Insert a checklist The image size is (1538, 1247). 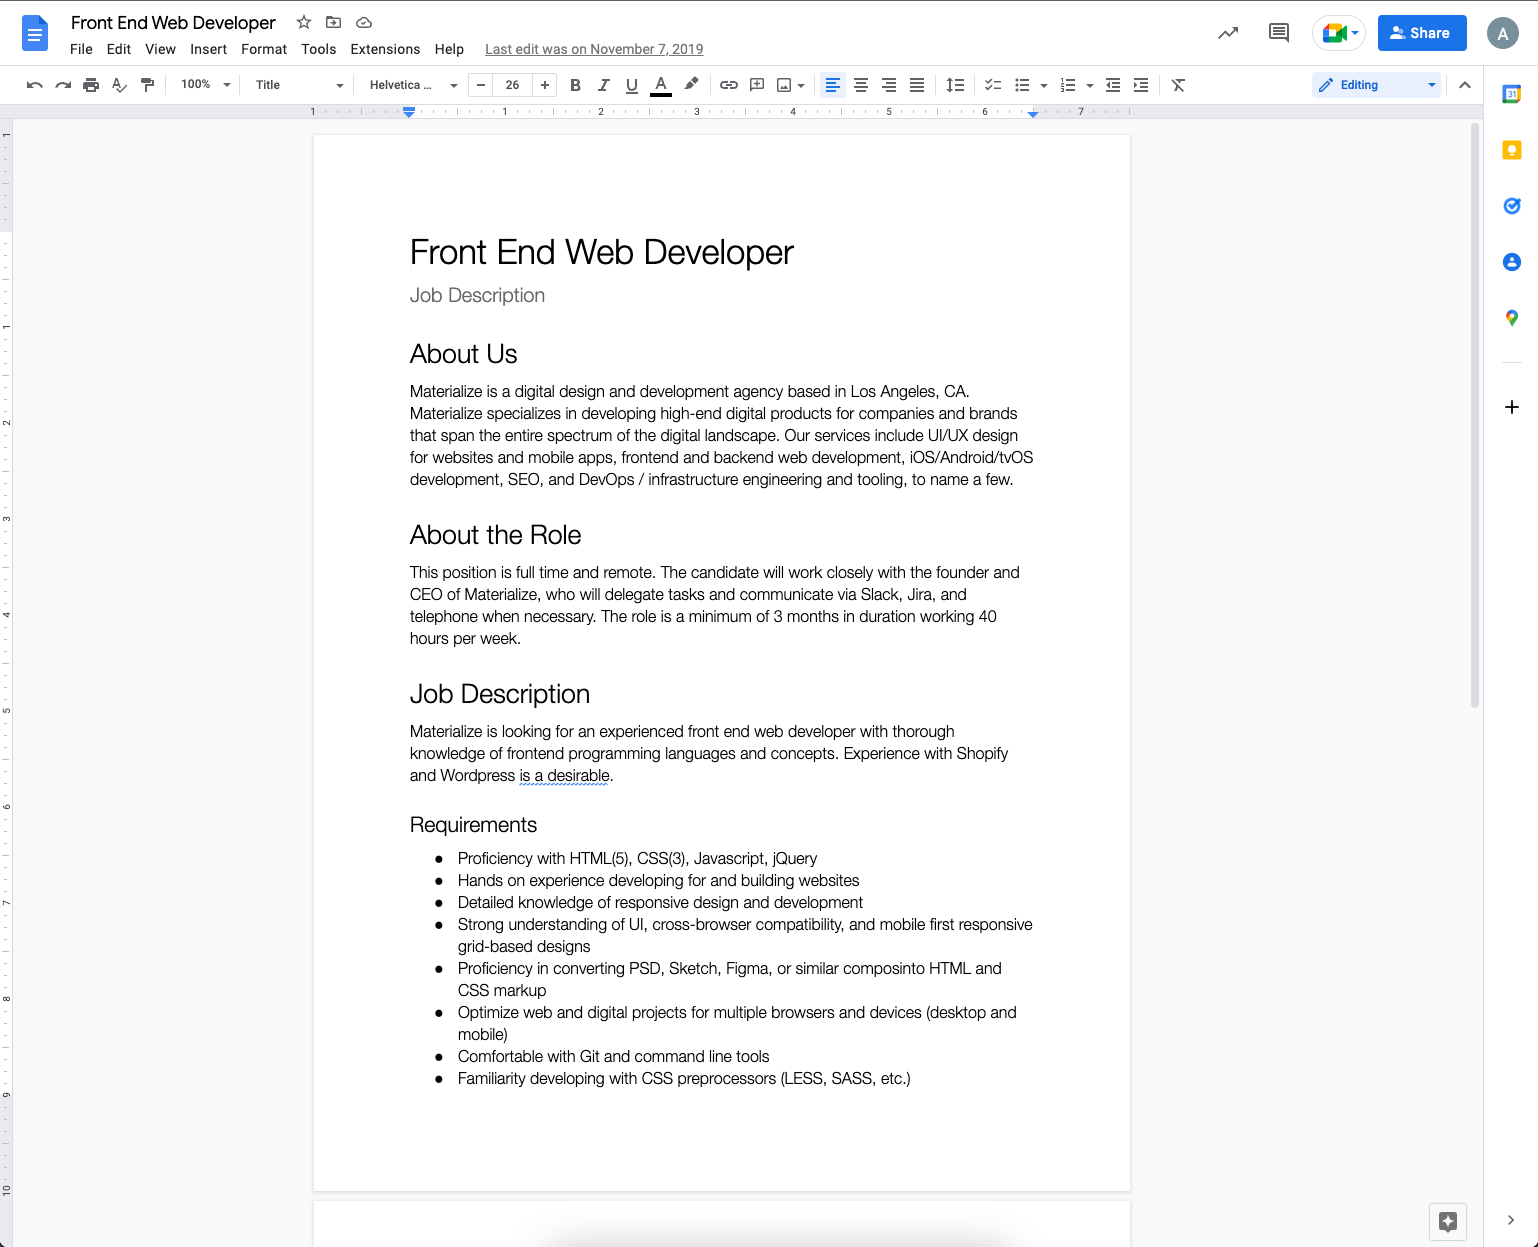(993, 85)
